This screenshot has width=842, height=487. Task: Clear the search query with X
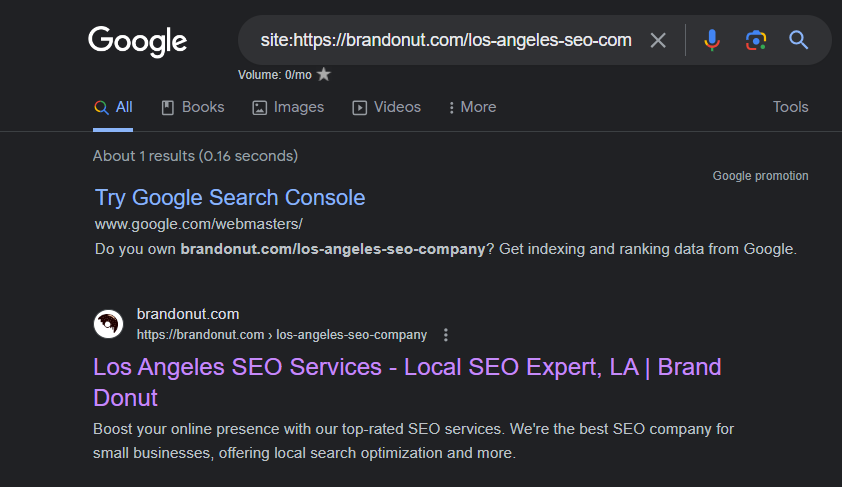658,40
